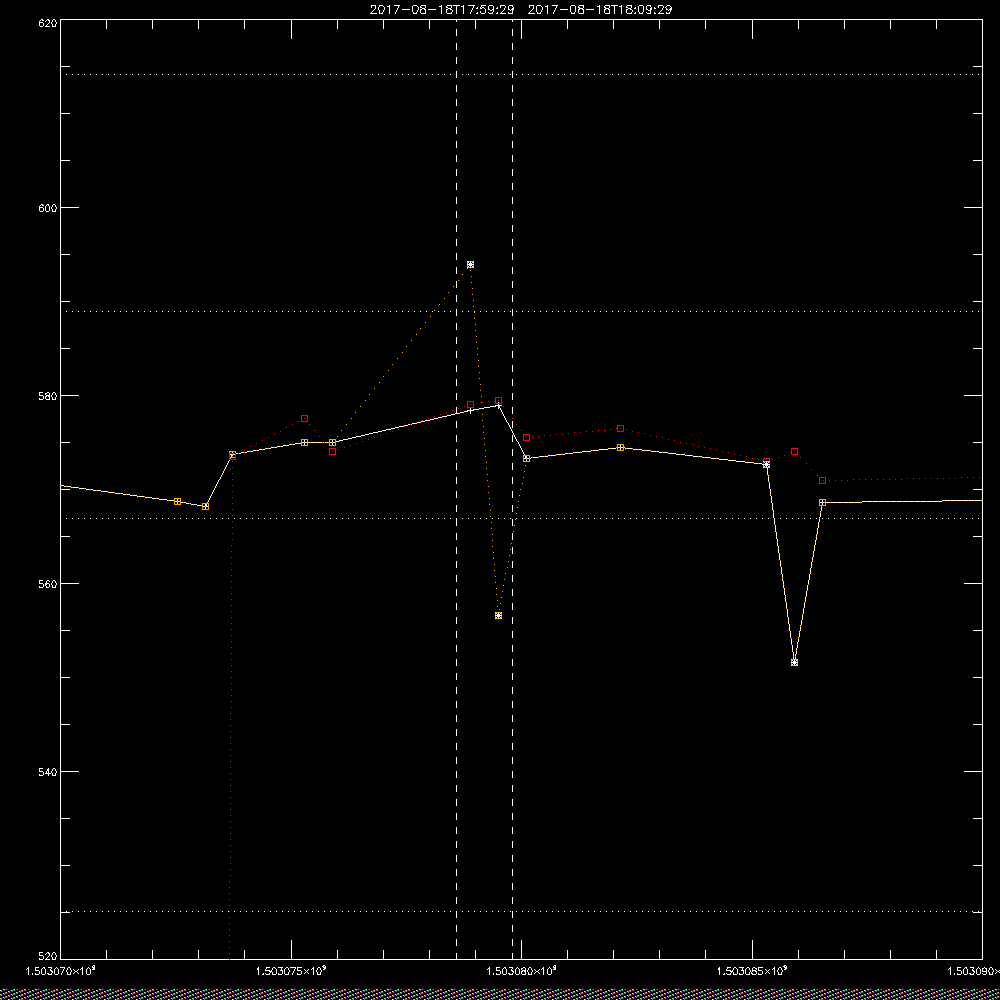This screenshot has height=1000, width=1000.
Task: Click the x-axis label 1.503070×10⁹
Action: pos(60,972)
